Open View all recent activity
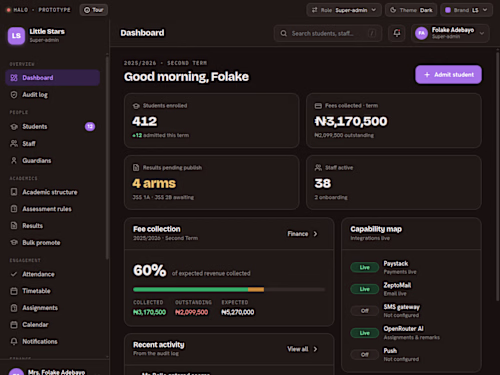Image resolution: width=500 pixels, height=375 pixels. [x=302, y=349]
